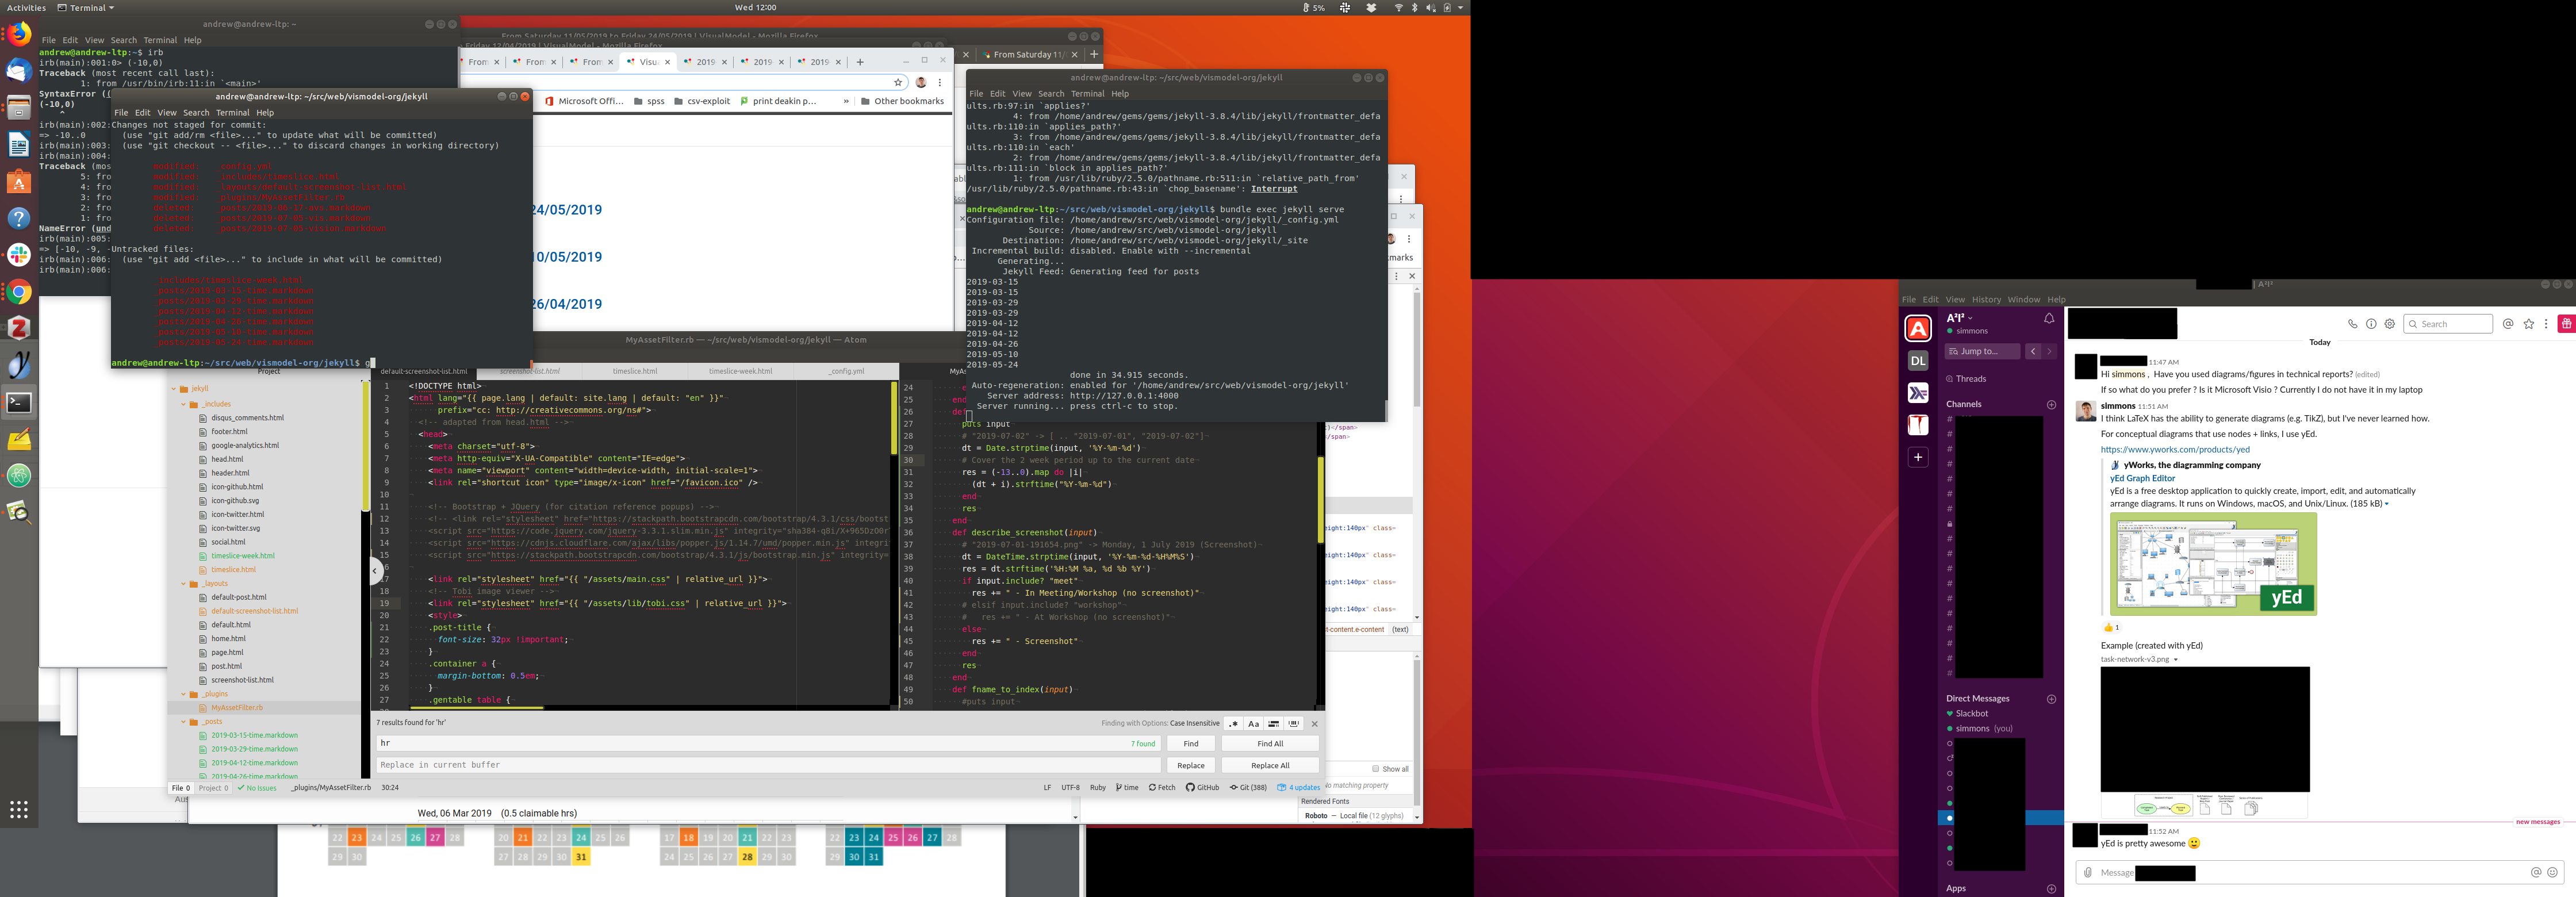Toggle Match Case (Aa) in find panel
The height and width of the screenshot is (897, 2576).
click(x=1253, y=724)
